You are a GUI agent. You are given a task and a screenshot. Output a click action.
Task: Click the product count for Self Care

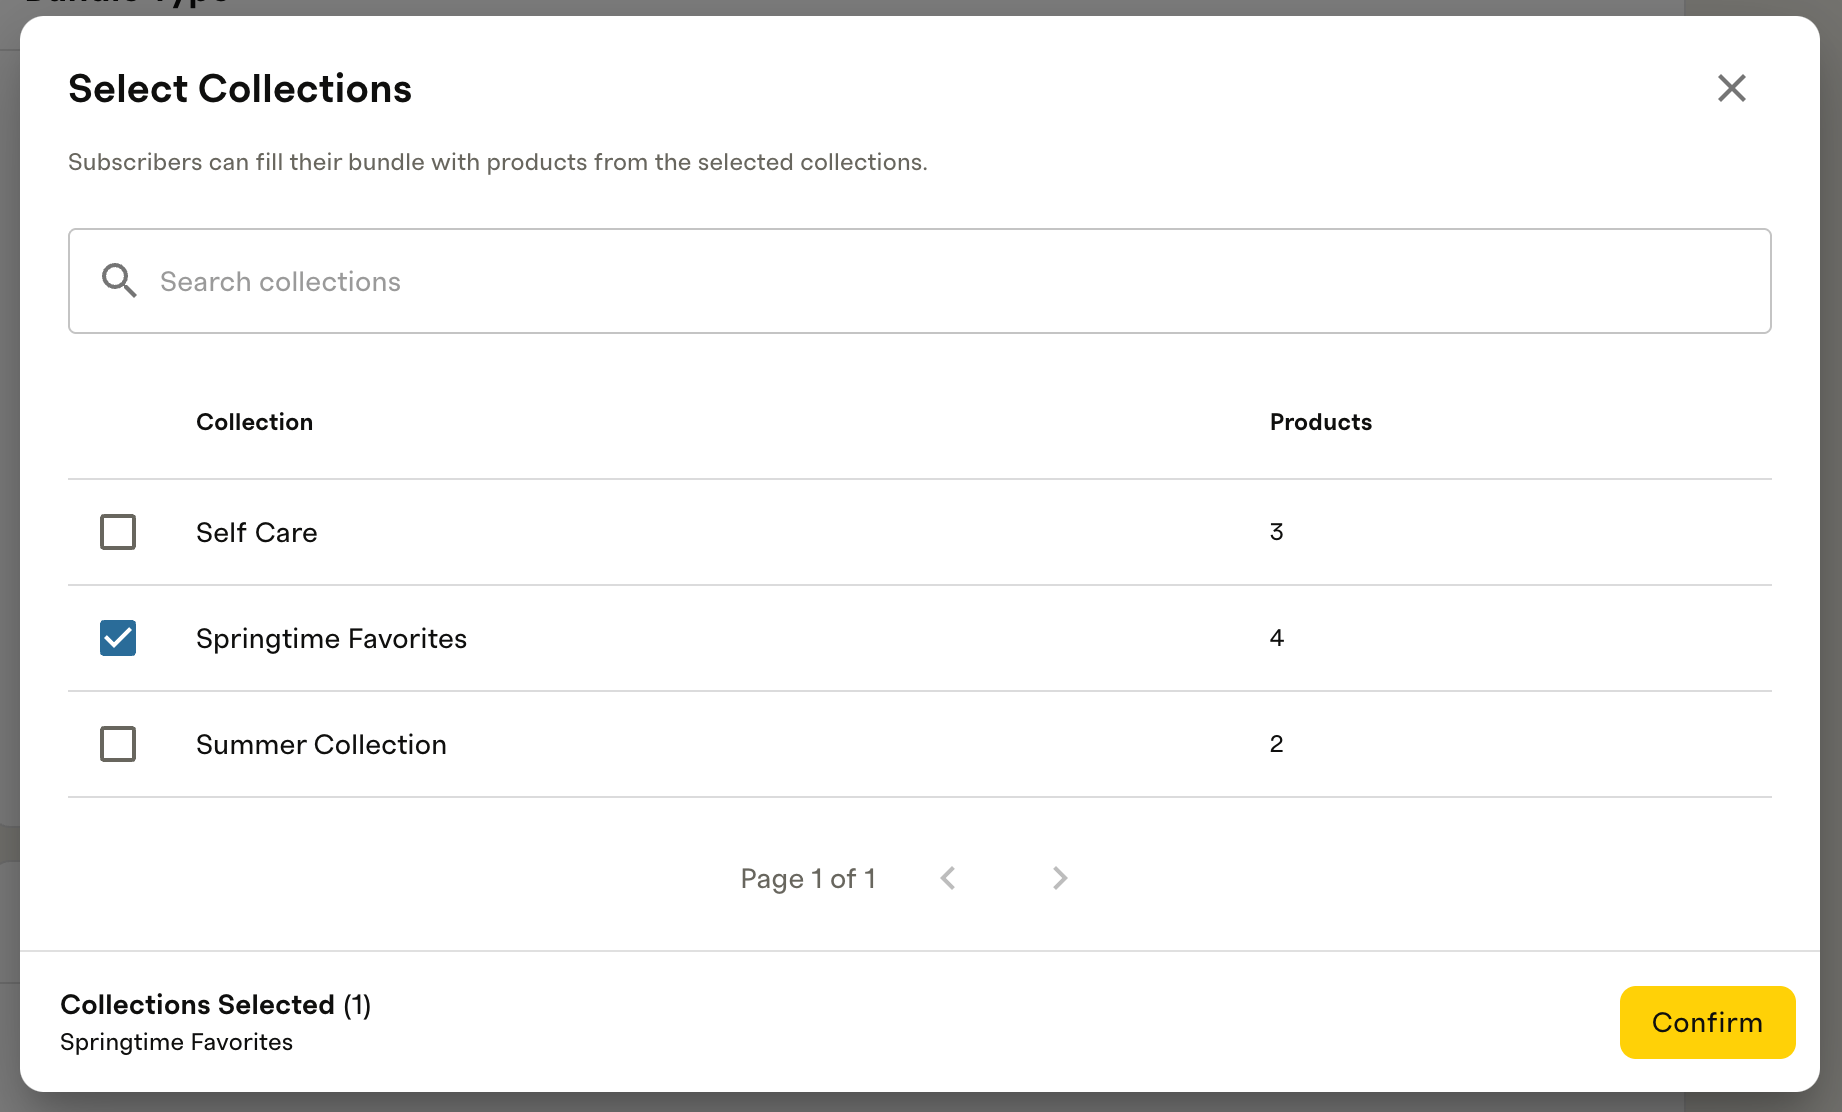[1276, 532]
